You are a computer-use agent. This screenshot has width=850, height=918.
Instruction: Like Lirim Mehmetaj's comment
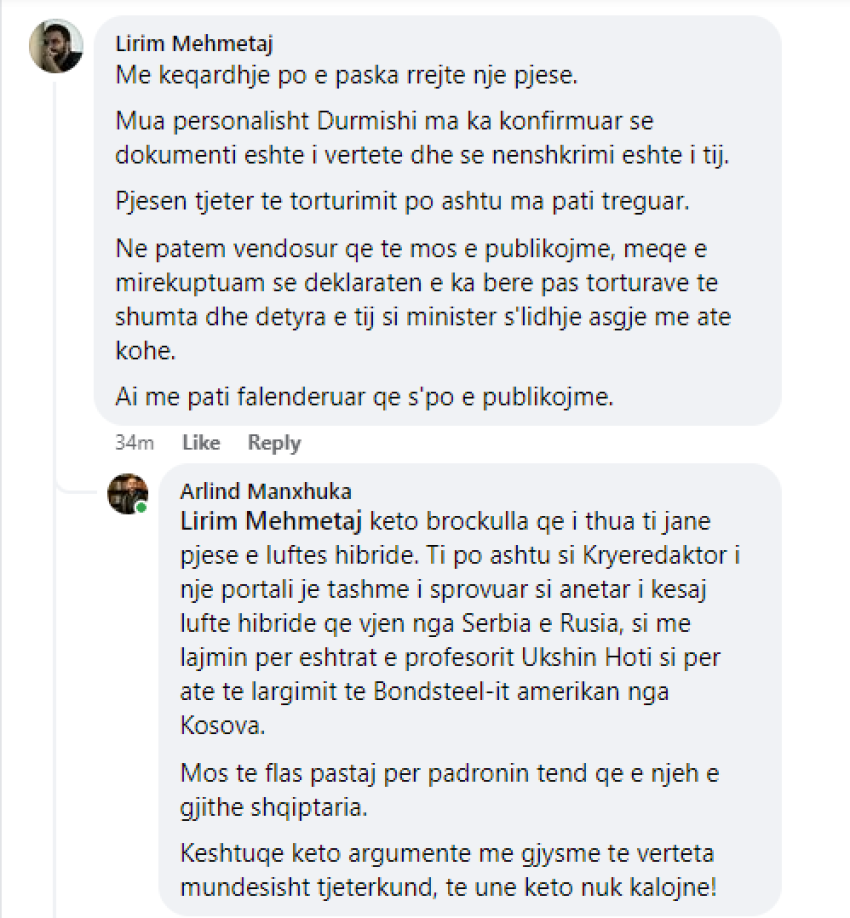(x=201, y=443)
